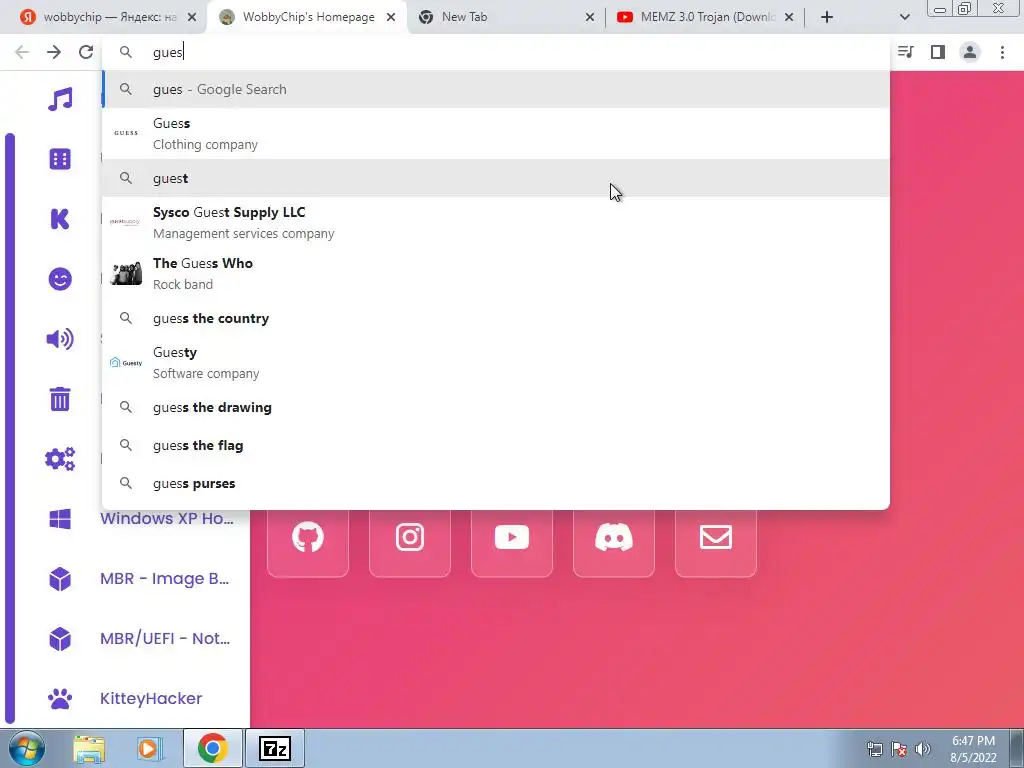The width and height of the screenshot is (1024, 768).
Task: Open the MBR - Image B... sidebar link
Action: coord(165,579)
